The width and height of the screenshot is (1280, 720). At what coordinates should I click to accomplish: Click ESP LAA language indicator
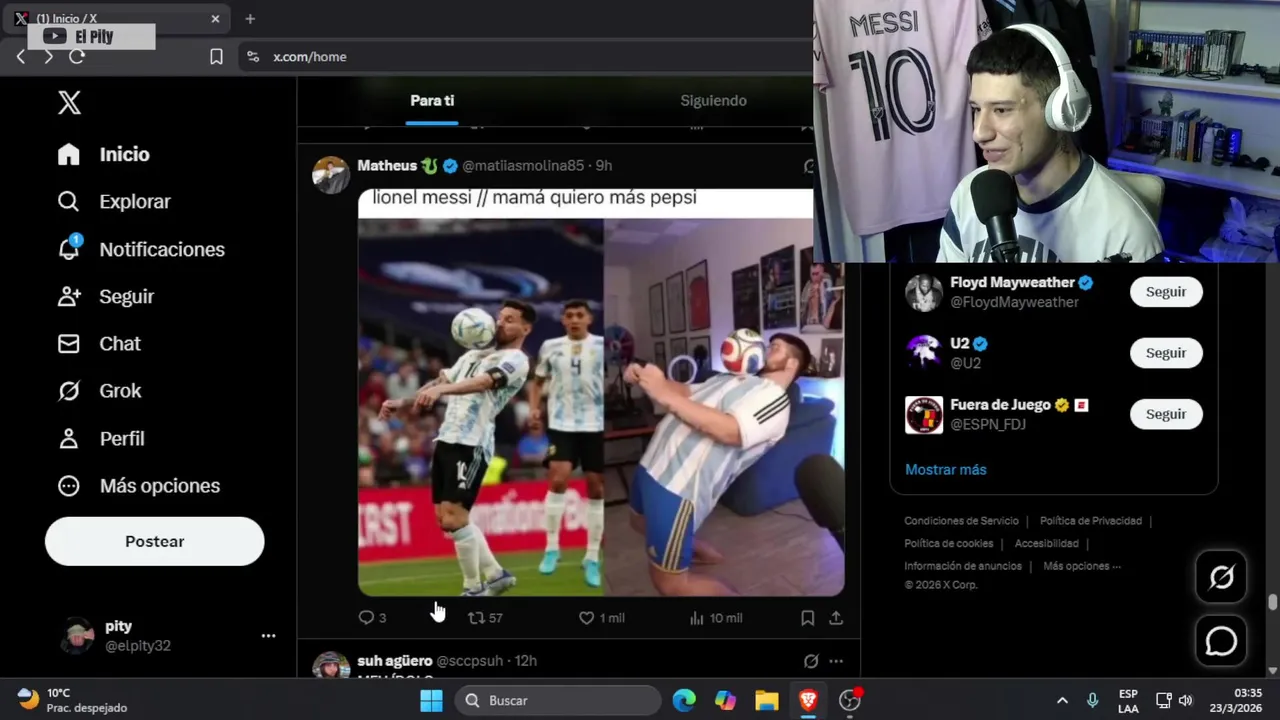(x=1128, y=700)
